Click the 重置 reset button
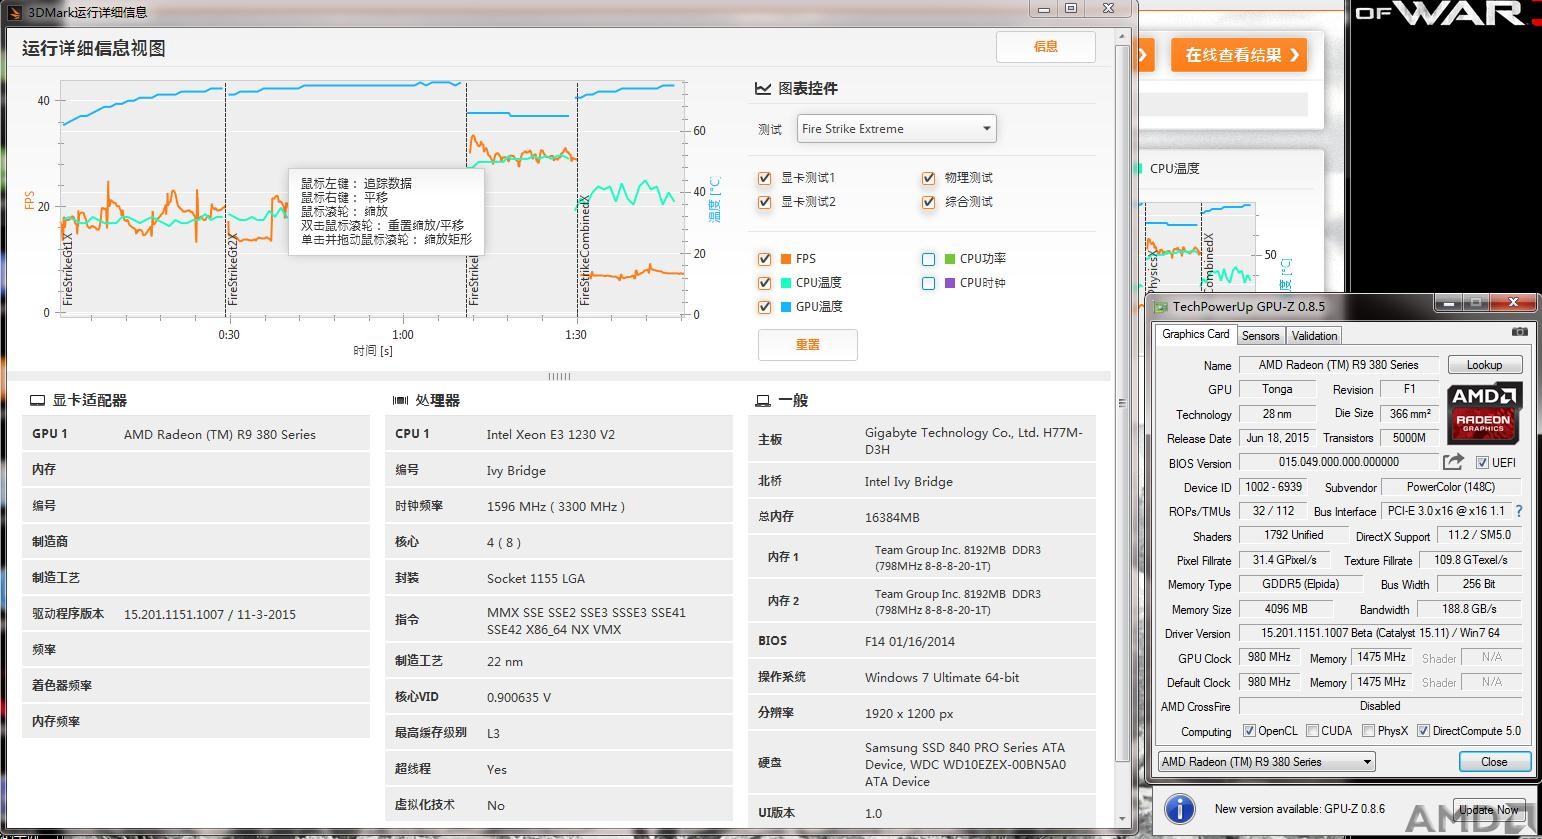 808,344
